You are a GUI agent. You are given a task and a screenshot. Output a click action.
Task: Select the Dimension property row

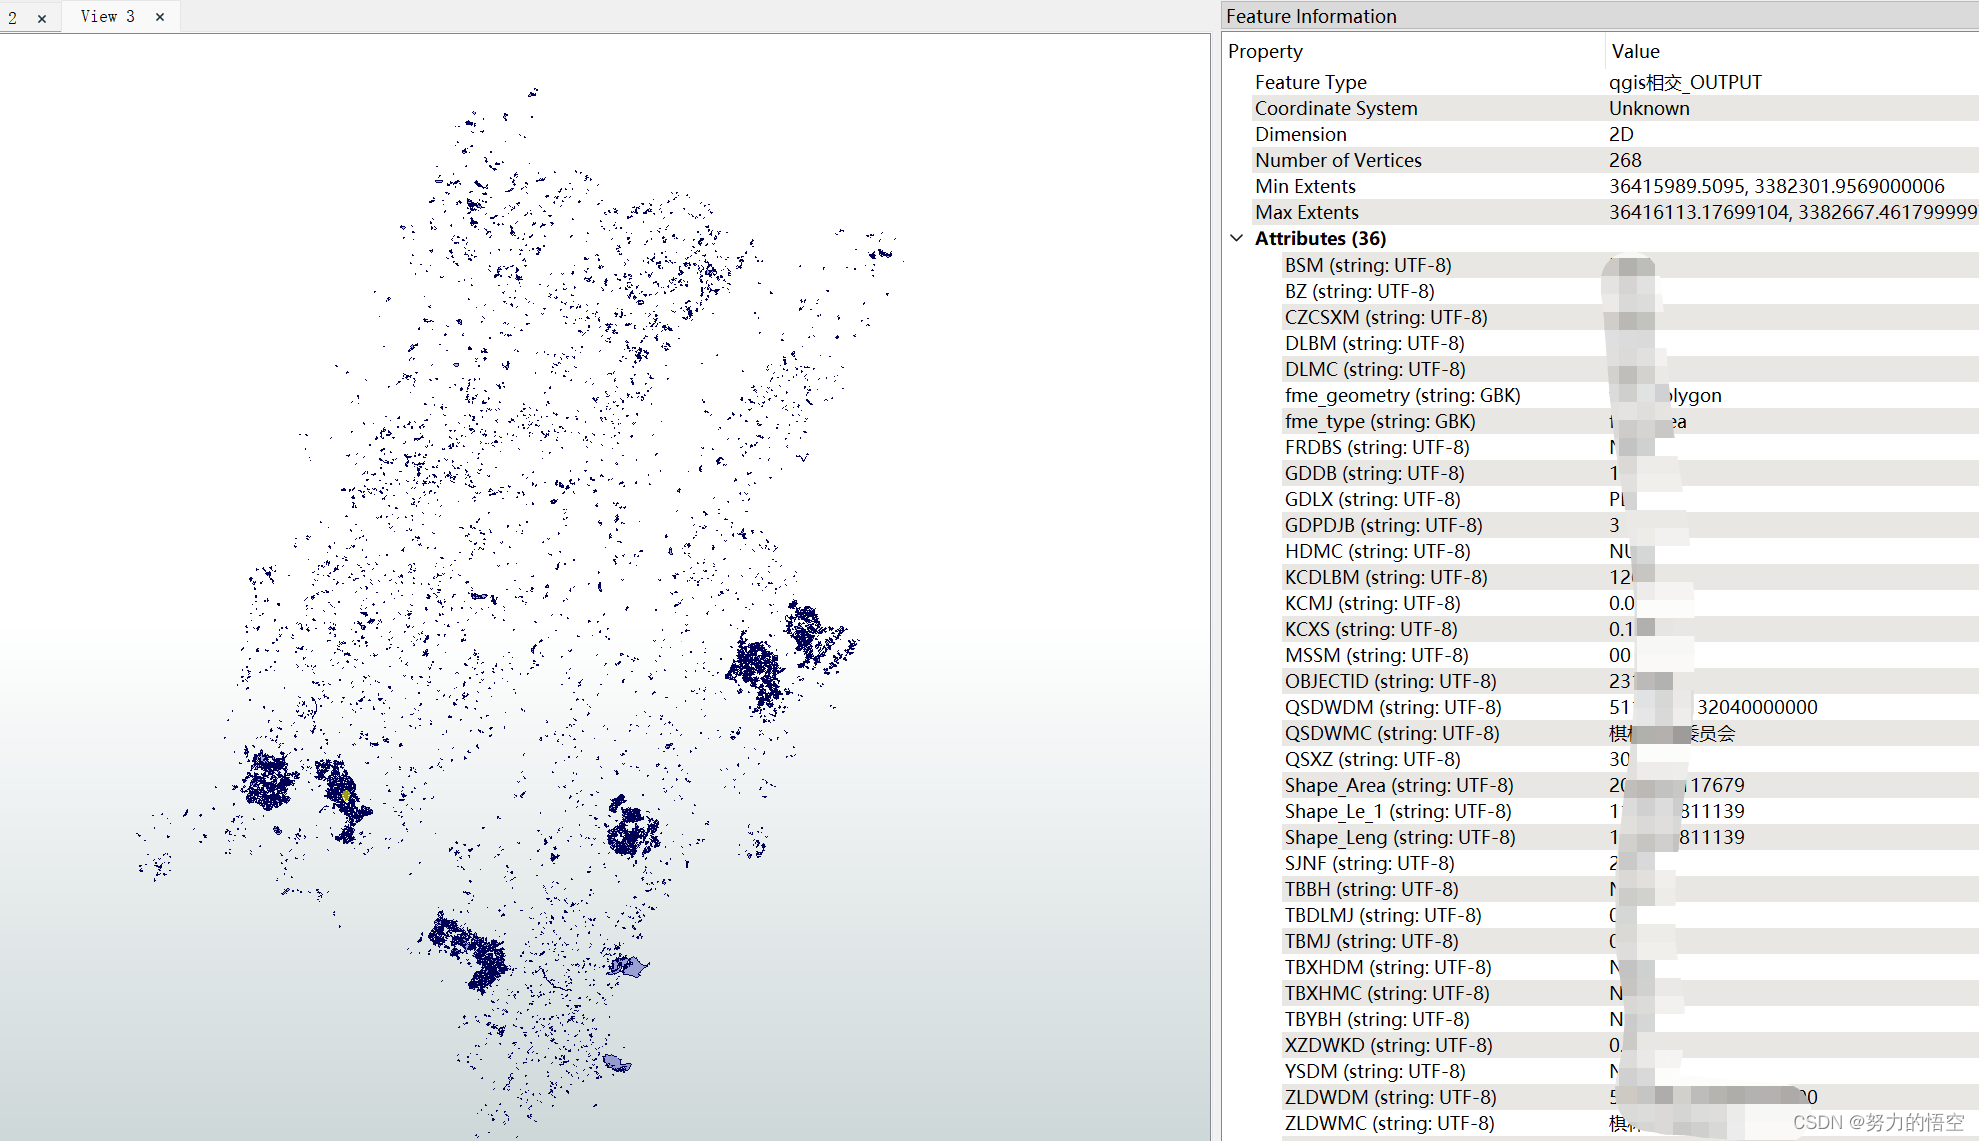click(x=1300, y=134)
